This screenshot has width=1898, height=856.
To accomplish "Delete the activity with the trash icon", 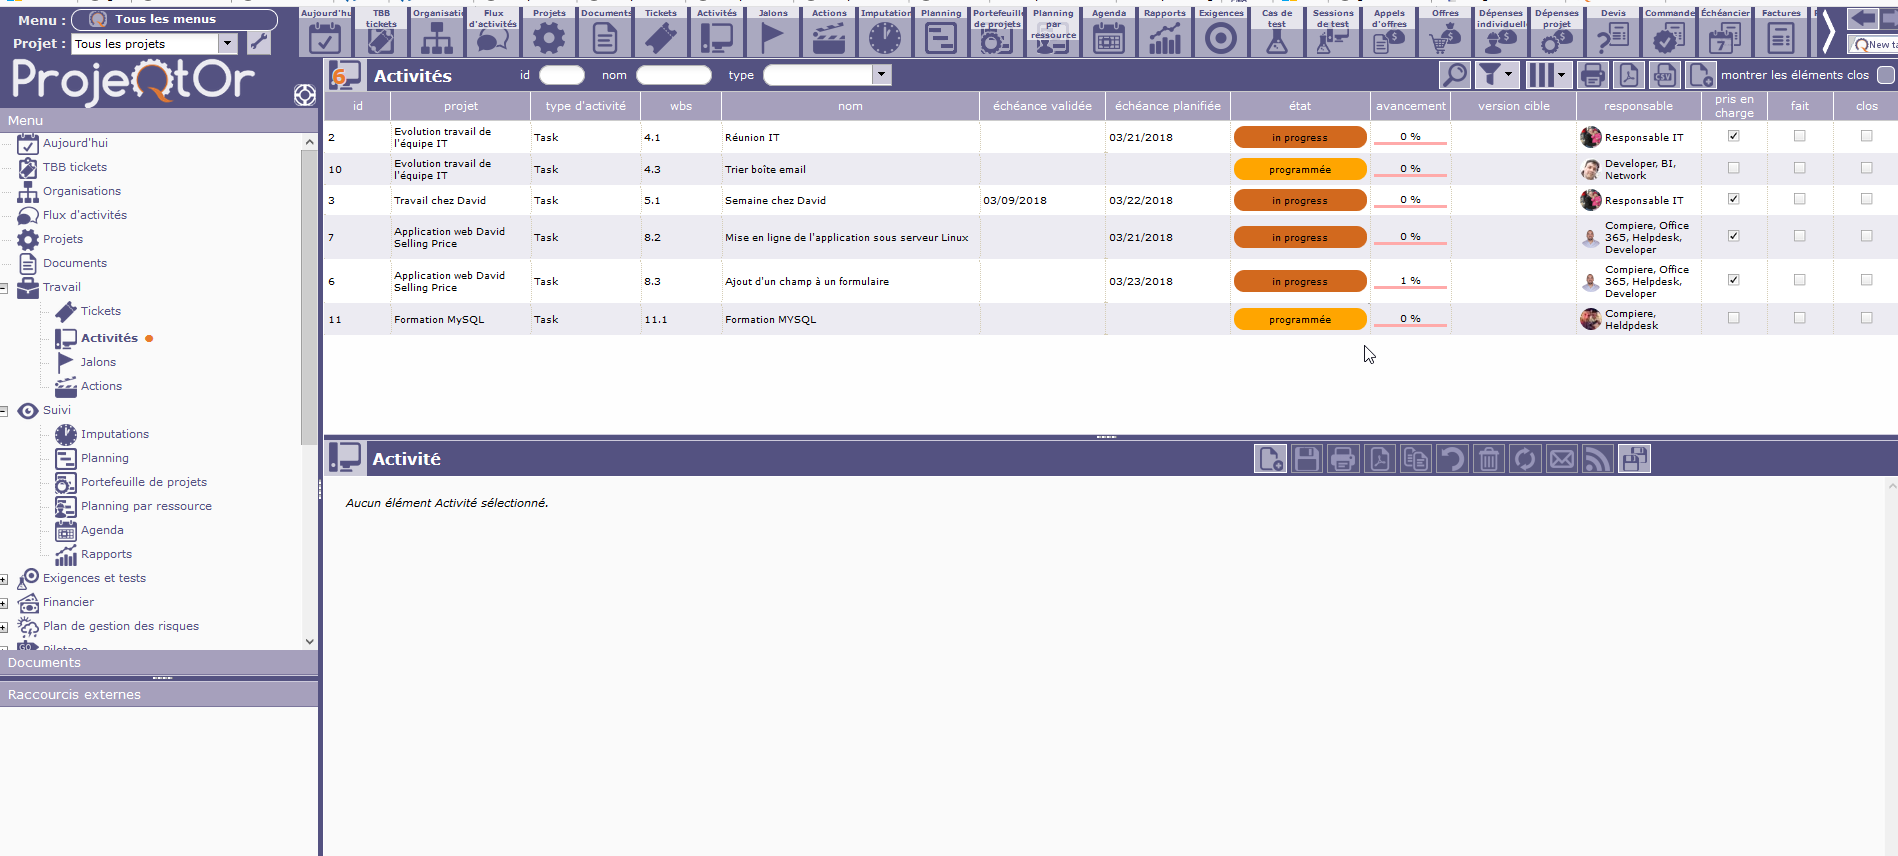I will click(1489, 459).
